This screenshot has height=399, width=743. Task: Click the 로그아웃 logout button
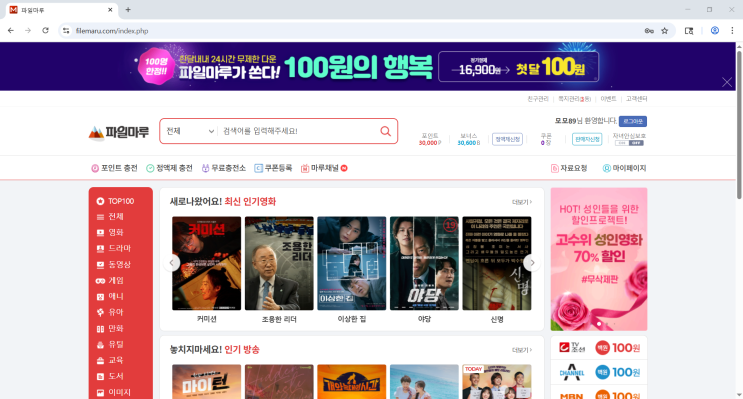[x=633, y=121]
